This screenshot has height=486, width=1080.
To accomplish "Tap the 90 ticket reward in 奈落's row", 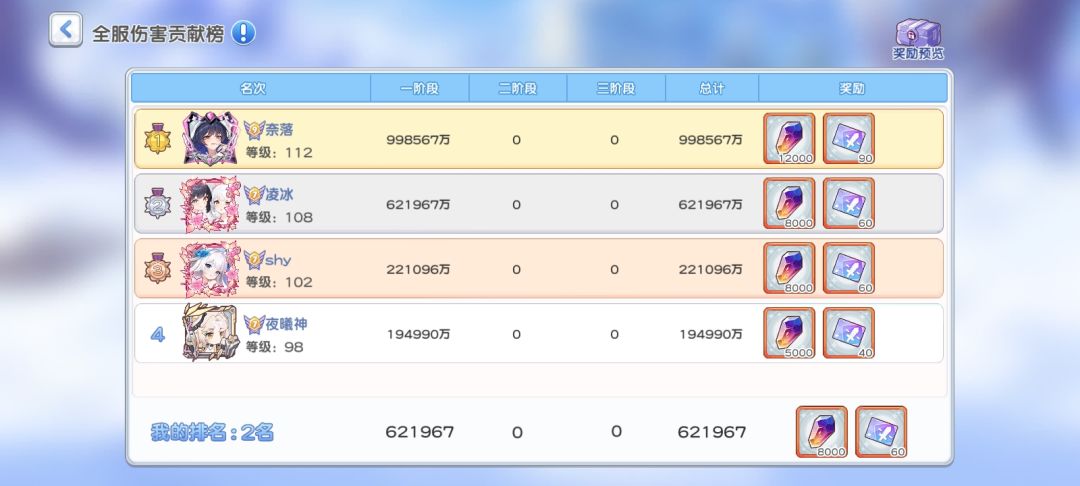I will [x=849, y=138].
